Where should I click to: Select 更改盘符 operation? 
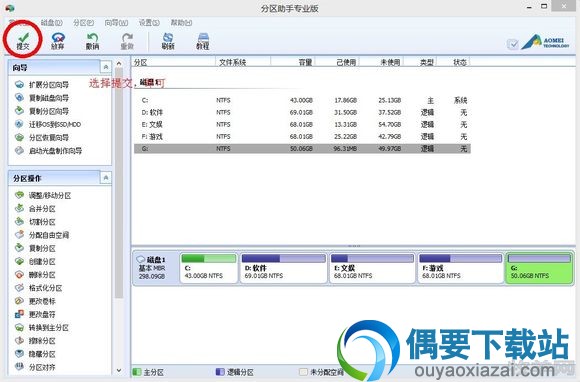35,314
